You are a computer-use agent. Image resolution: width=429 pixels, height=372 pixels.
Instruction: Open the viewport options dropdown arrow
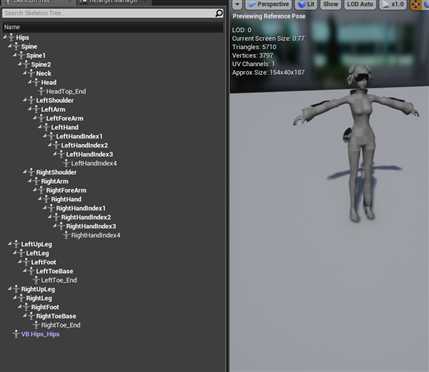click(x=237, y=4)
